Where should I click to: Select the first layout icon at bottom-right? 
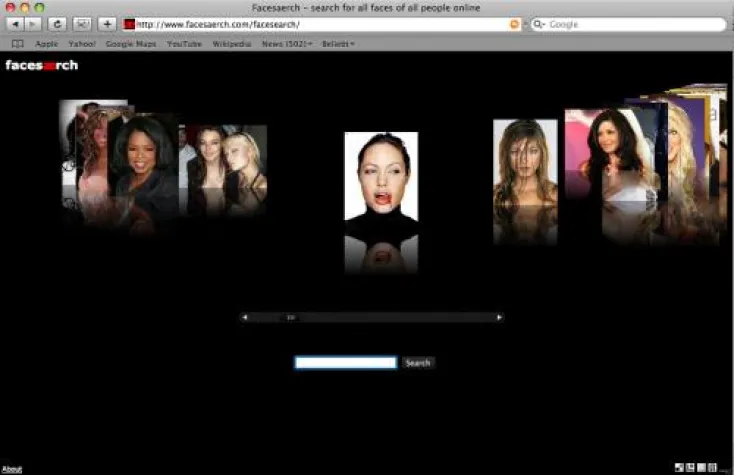click(x=680, y=467)
